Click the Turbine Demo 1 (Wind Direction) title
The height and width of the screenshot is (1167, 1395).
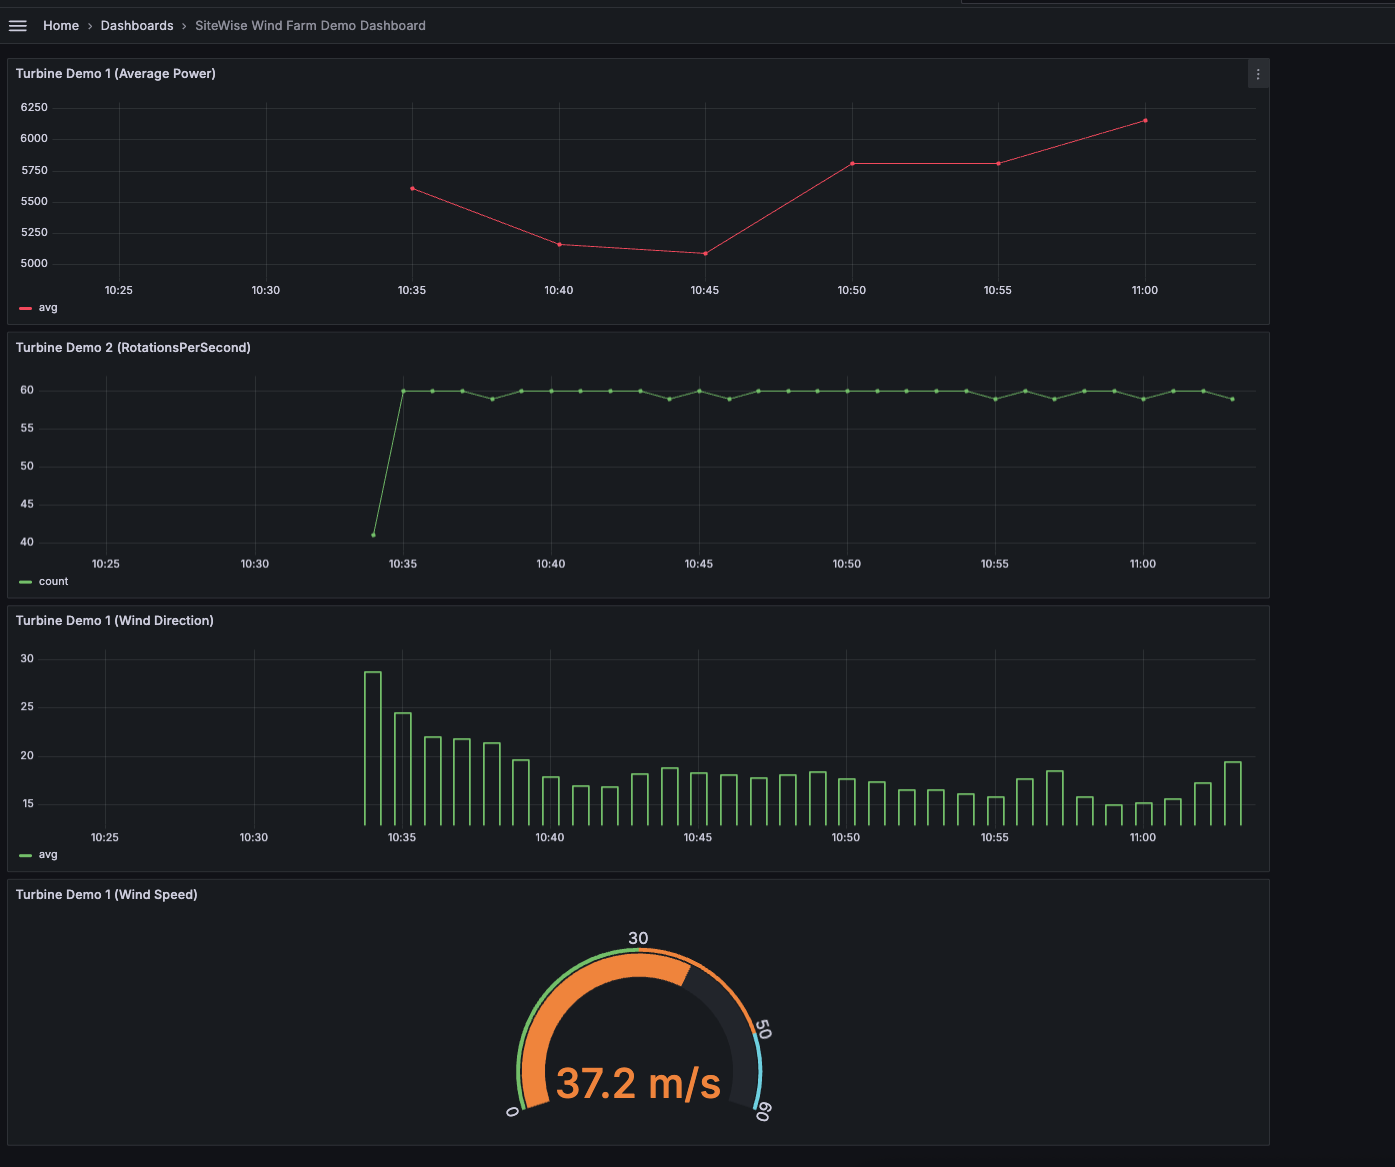[x=114, y=620]
